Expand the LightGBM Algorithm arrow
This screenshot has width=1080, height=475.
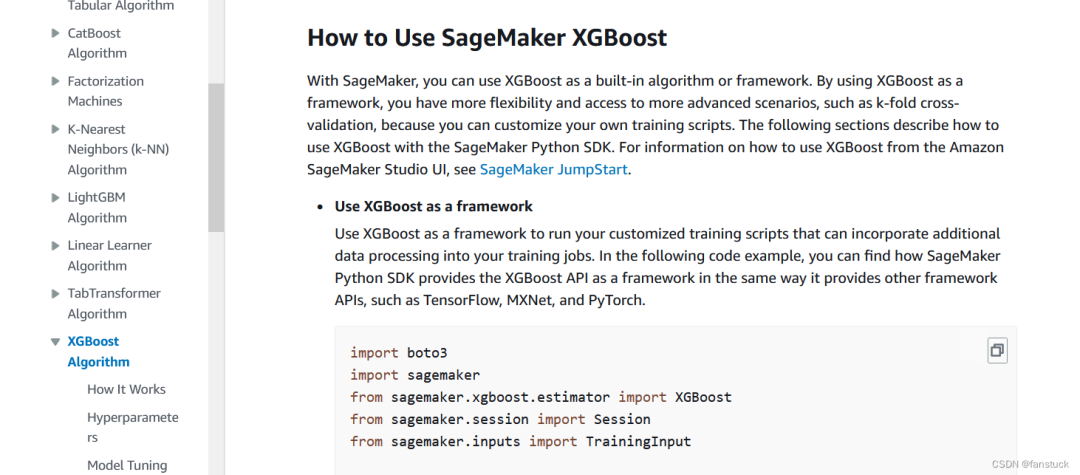tap(56, 197)
